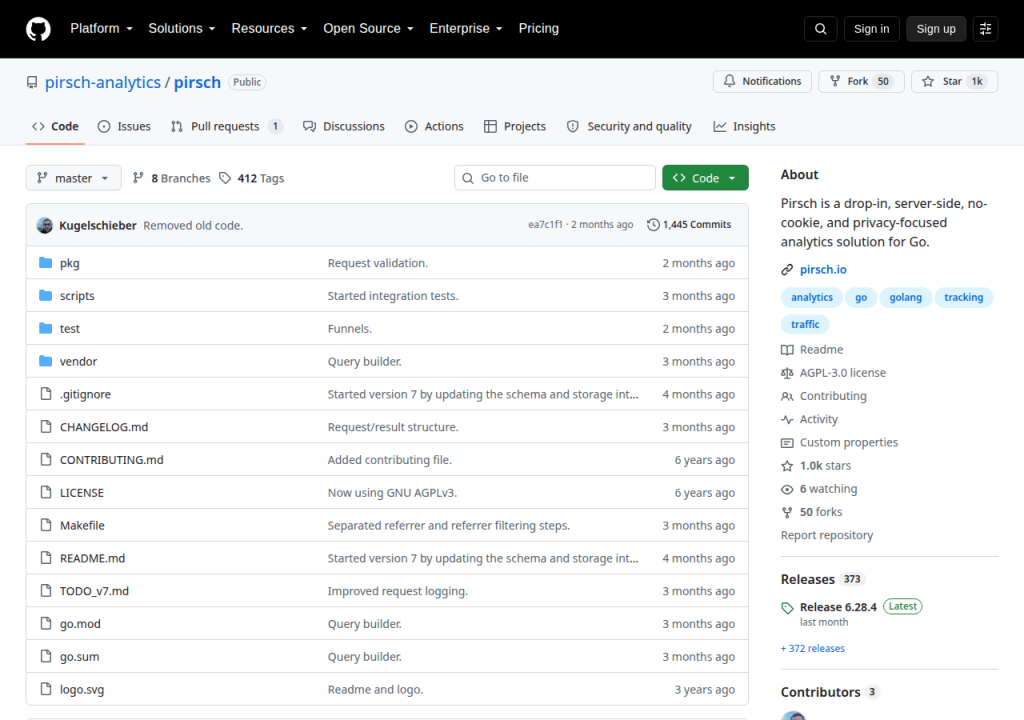Open the green Code dropdown button

coord(705,178)
